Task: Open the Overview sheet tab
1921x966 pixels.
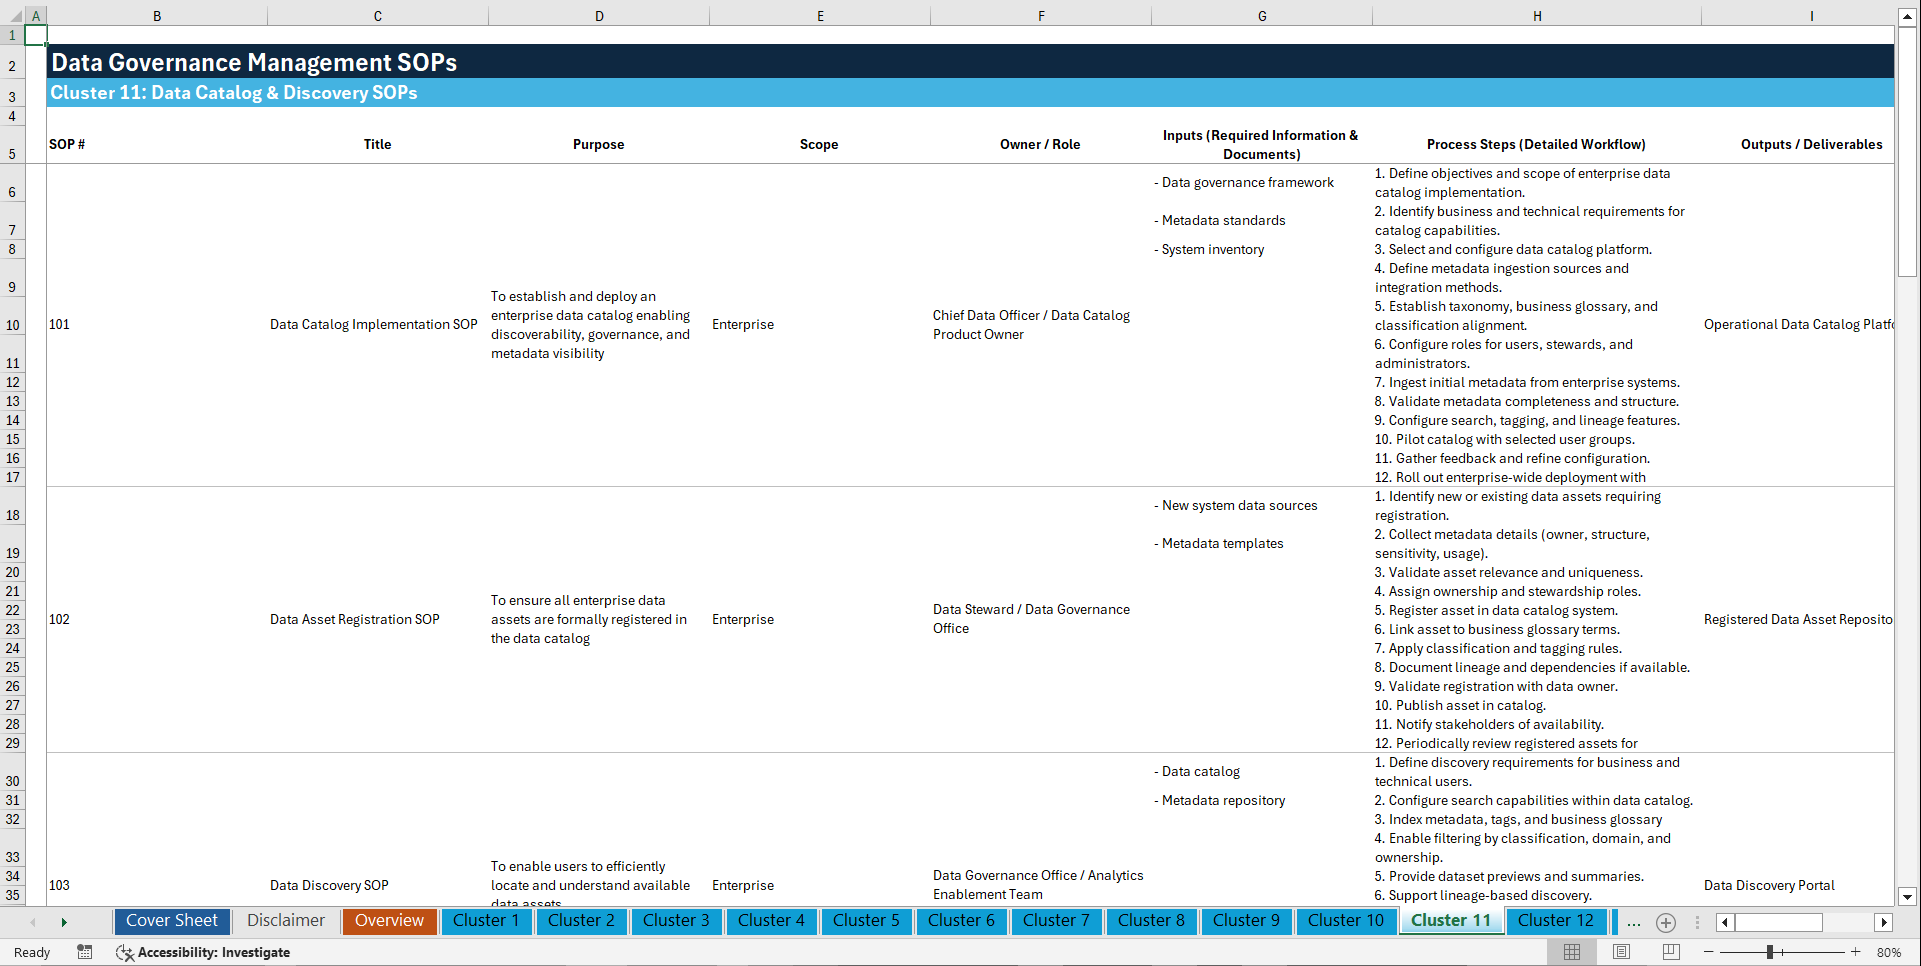Action: [390, 921]
